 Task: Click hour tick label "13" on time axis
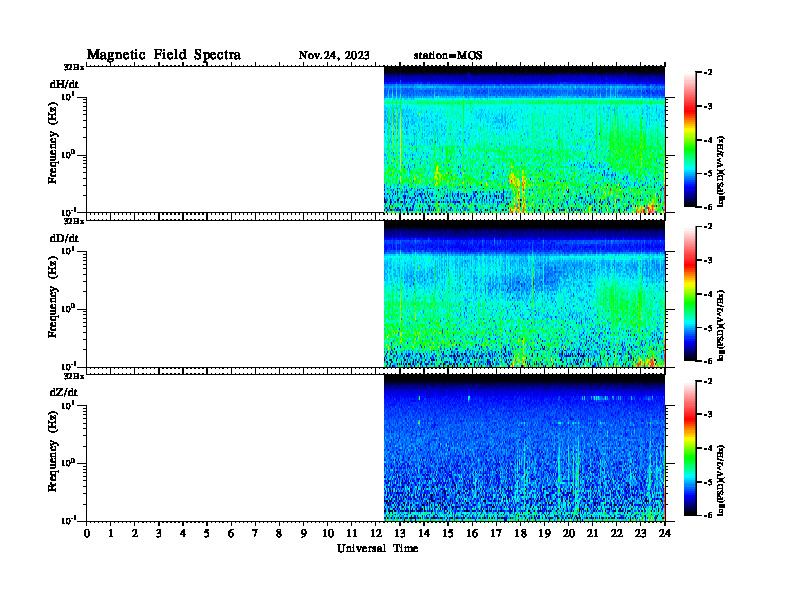(400, 534)
